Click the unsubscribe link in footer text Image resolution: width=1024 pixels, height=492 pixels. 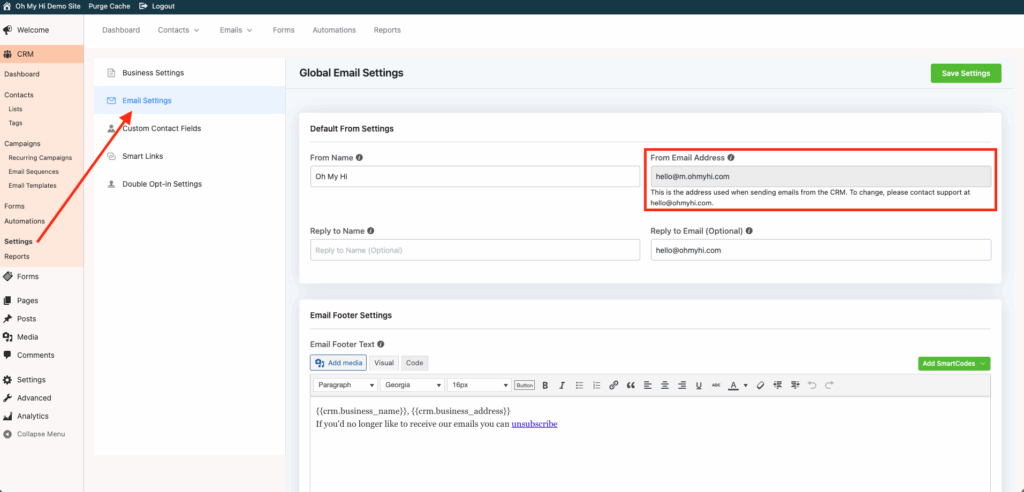(x=534, y=424)
